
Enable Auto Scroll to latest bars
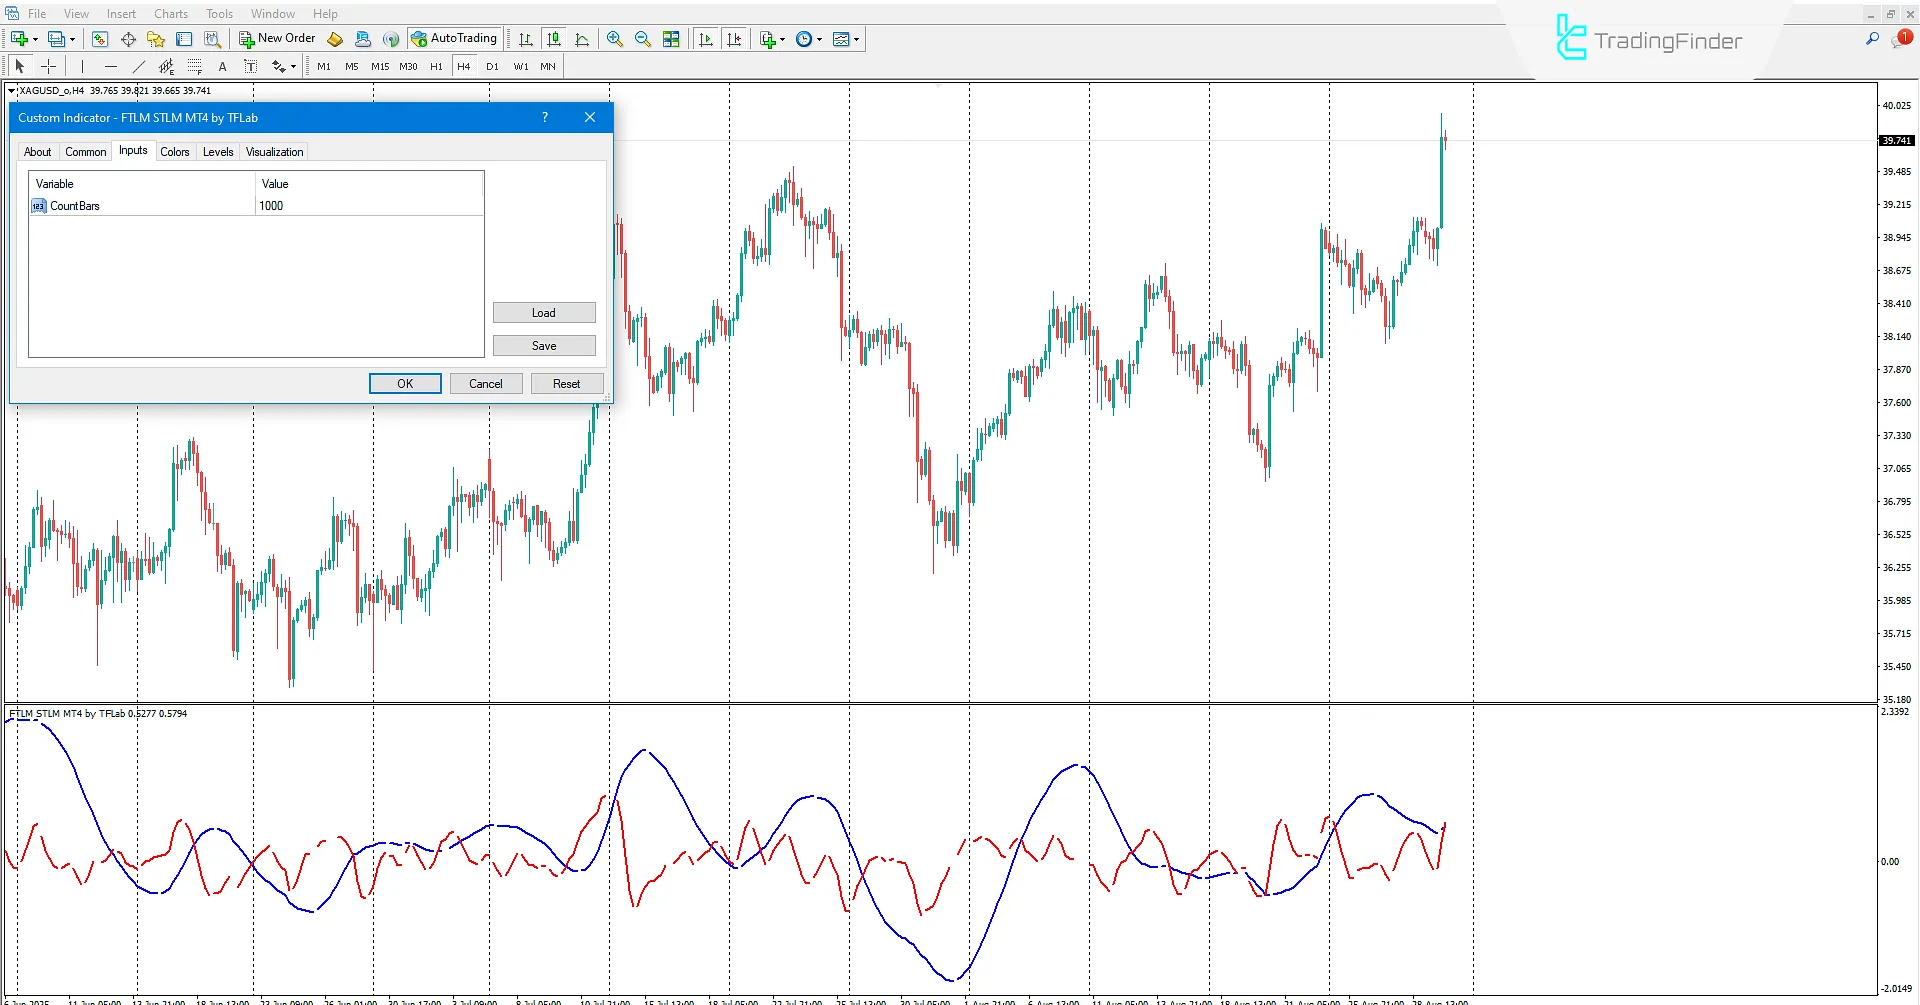tap(706, 39)
